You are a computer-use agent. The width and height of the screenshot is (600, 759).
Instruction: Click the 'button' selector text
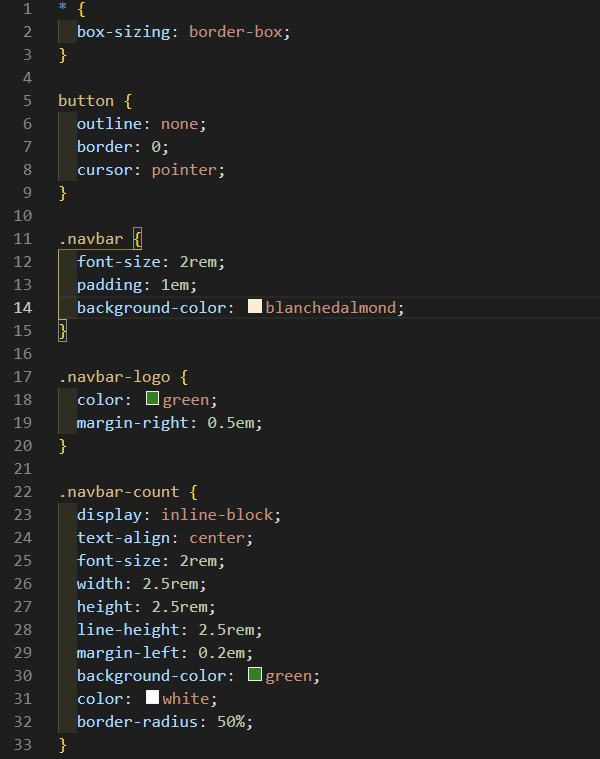tap(86, 101)
